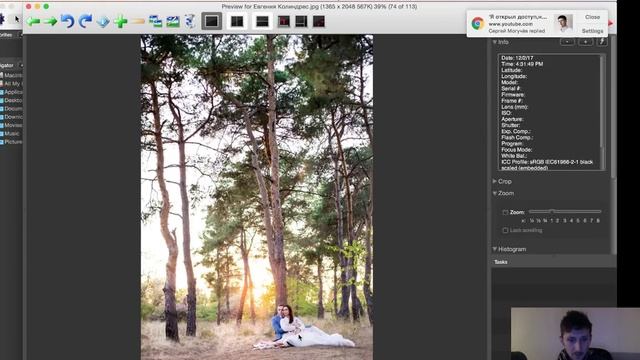Click the webcam video overlay

coord(575,334)
